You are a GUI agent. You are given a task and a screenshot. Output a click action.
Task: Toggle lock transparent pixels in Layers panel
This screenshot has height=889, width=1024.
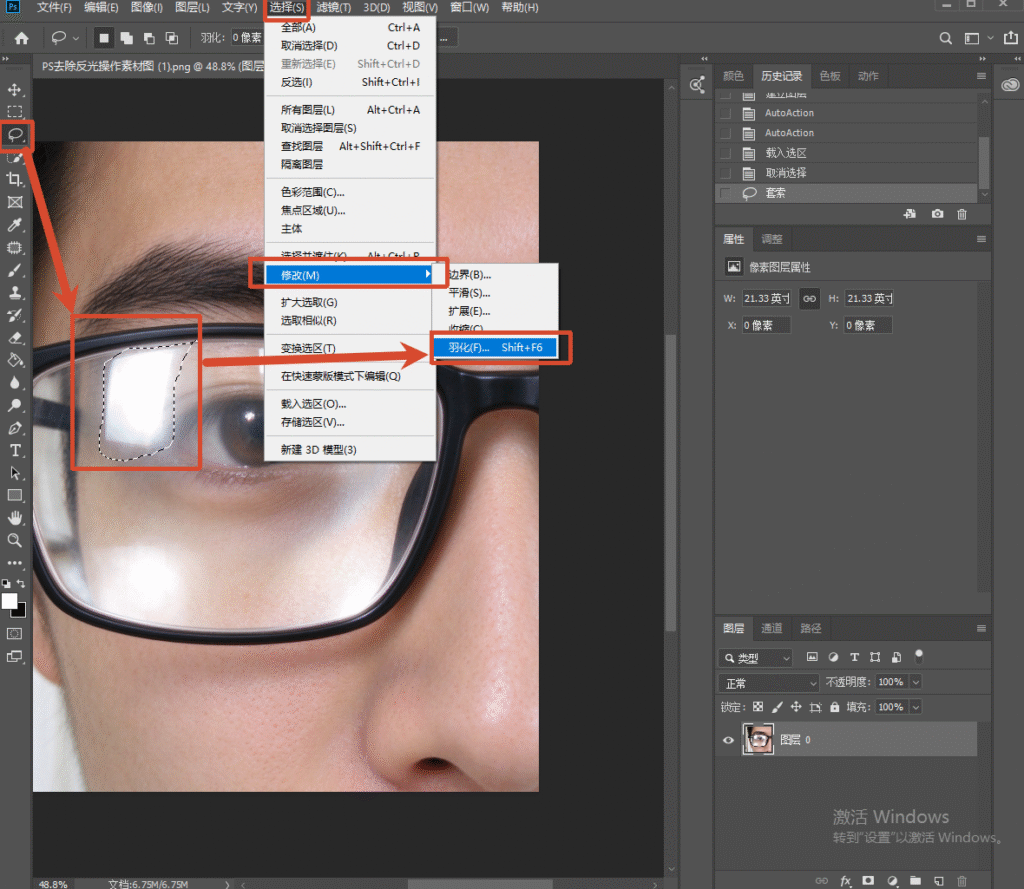(x=758, y=707)
